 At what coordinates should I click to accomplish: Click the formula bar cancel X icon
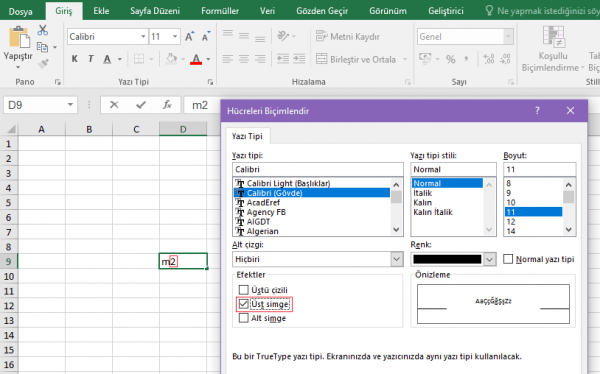[x=114, y=105]
